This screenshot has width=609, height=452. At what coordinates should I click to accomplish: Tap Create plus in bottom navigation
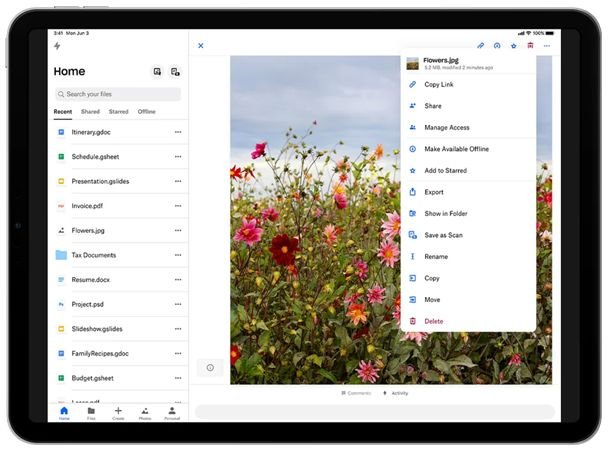(x=118, y=413)
